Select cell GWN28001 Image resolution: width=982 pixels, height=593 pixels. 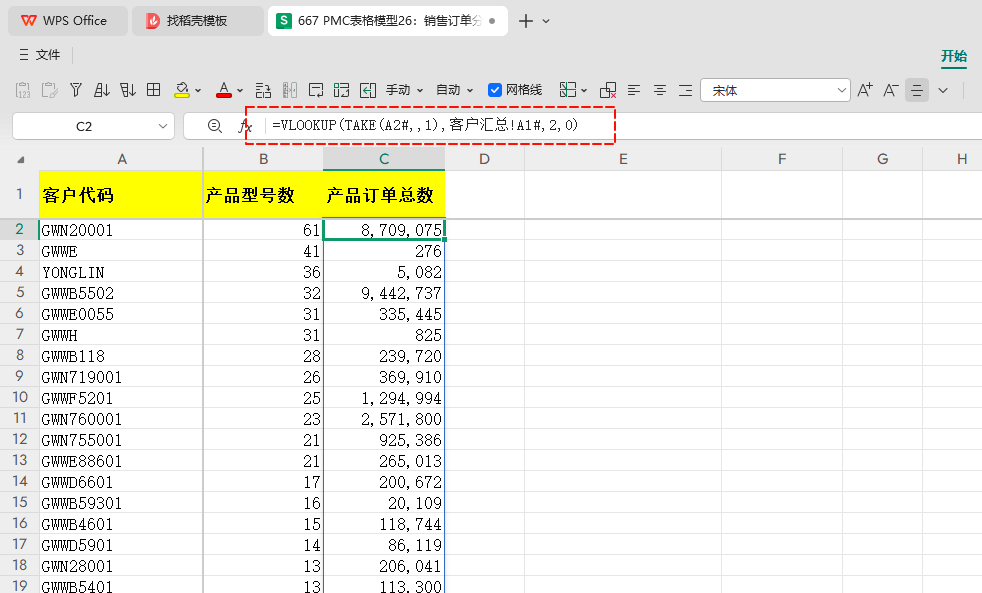pos(121,566)
